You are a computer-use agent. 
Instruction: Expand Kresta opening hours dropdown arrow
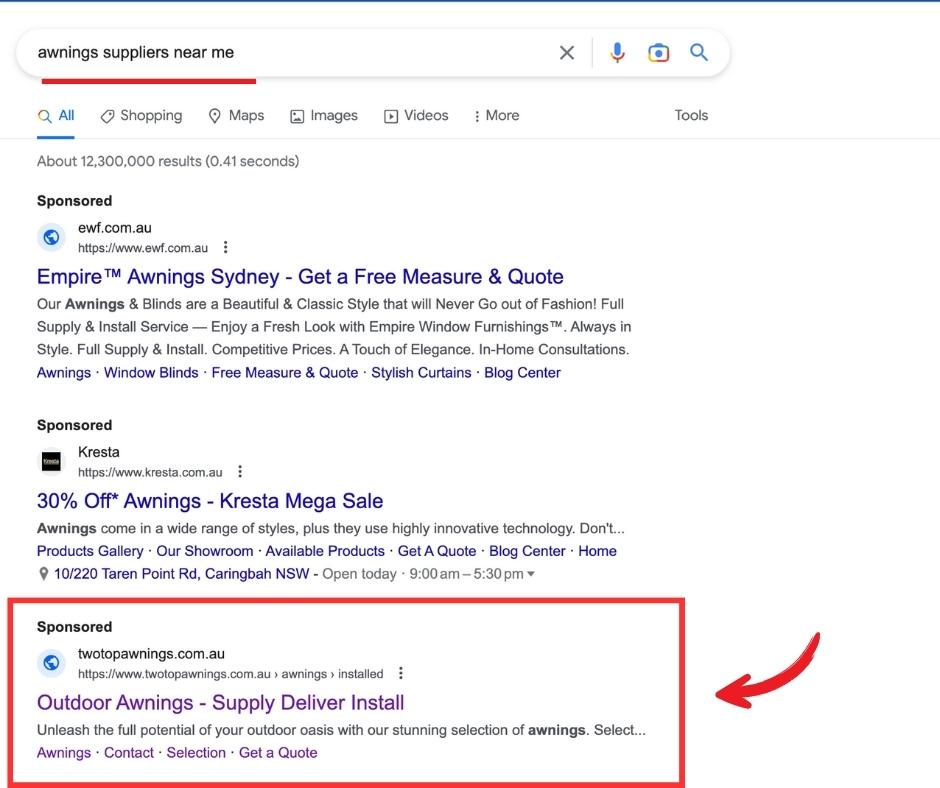click(x=531, y=574)
